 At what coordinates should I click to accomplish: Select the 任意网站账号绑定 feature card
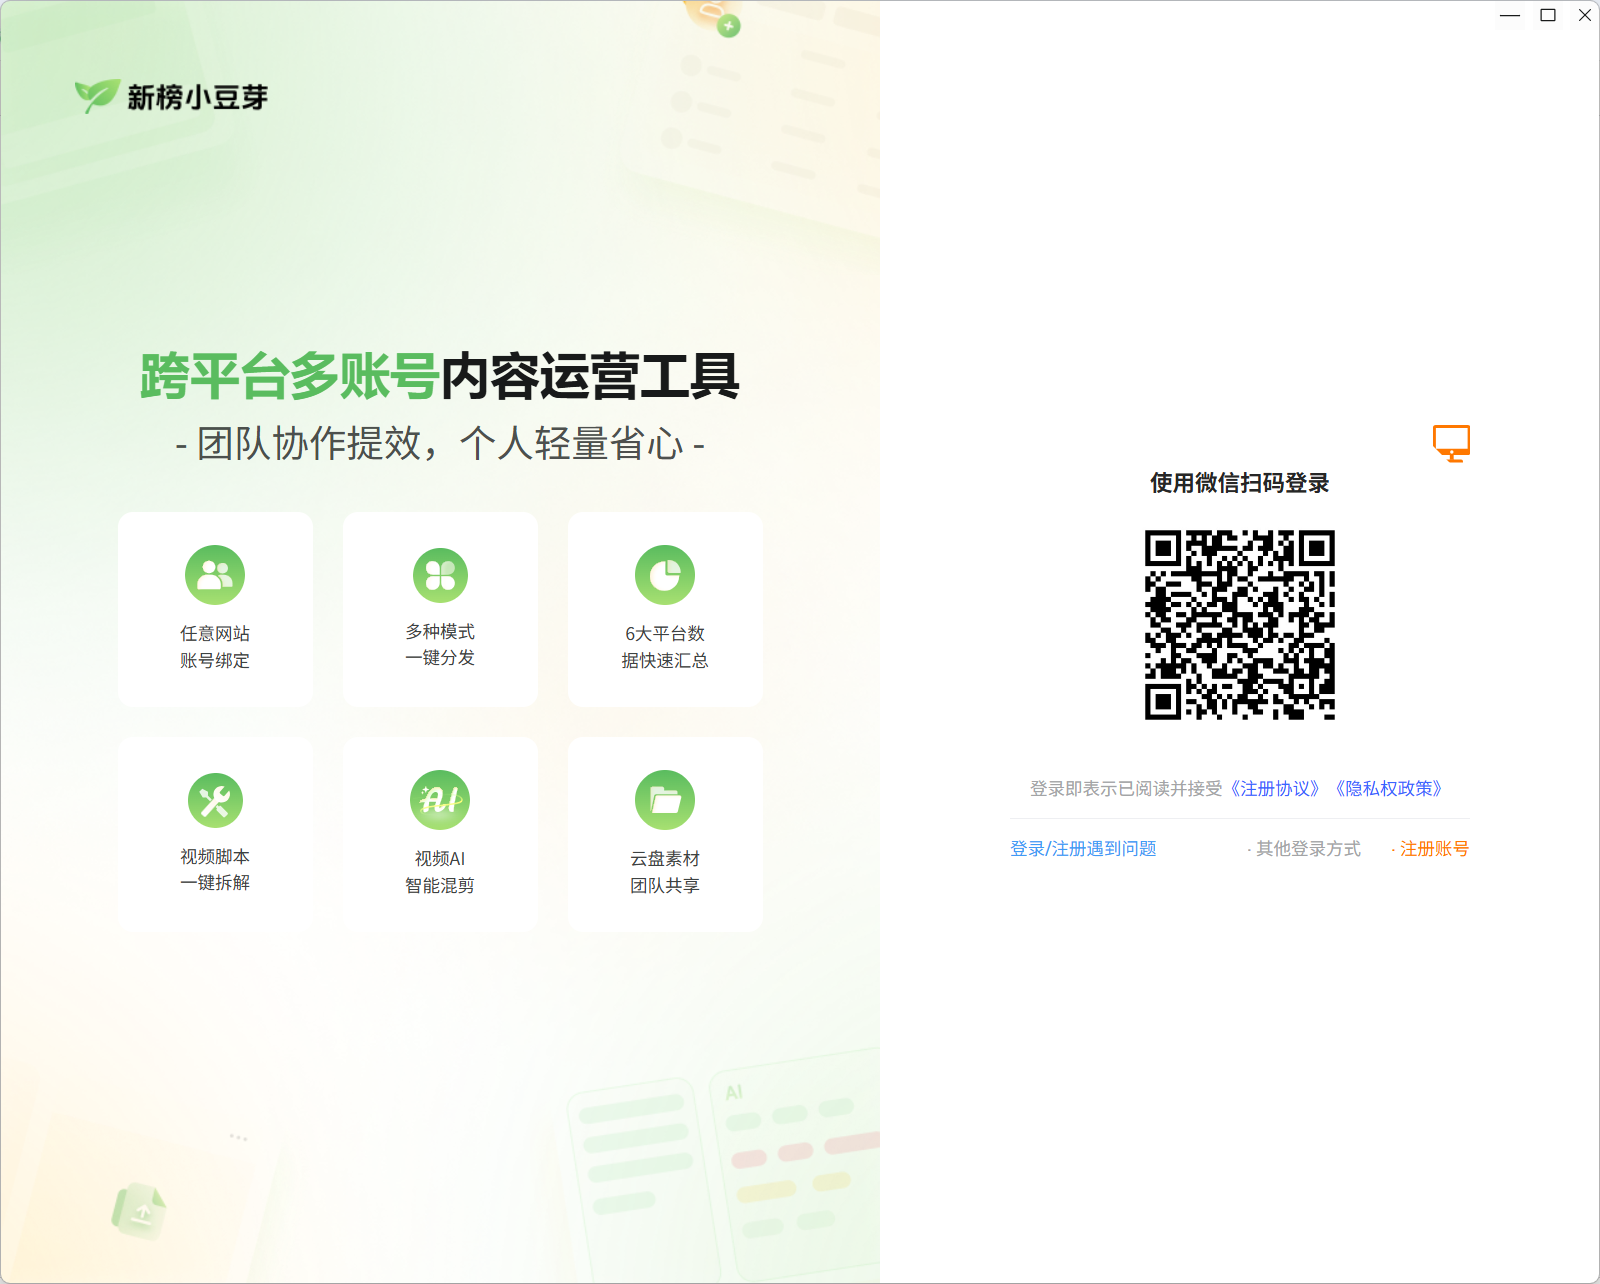pyautogui.click(x=215, y=608)
